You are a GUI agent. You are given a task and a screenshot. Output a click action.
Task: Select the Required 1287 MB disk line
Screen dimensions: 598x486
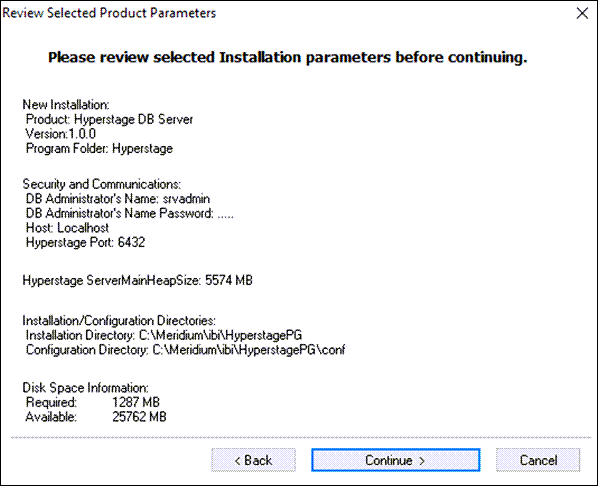93,402
